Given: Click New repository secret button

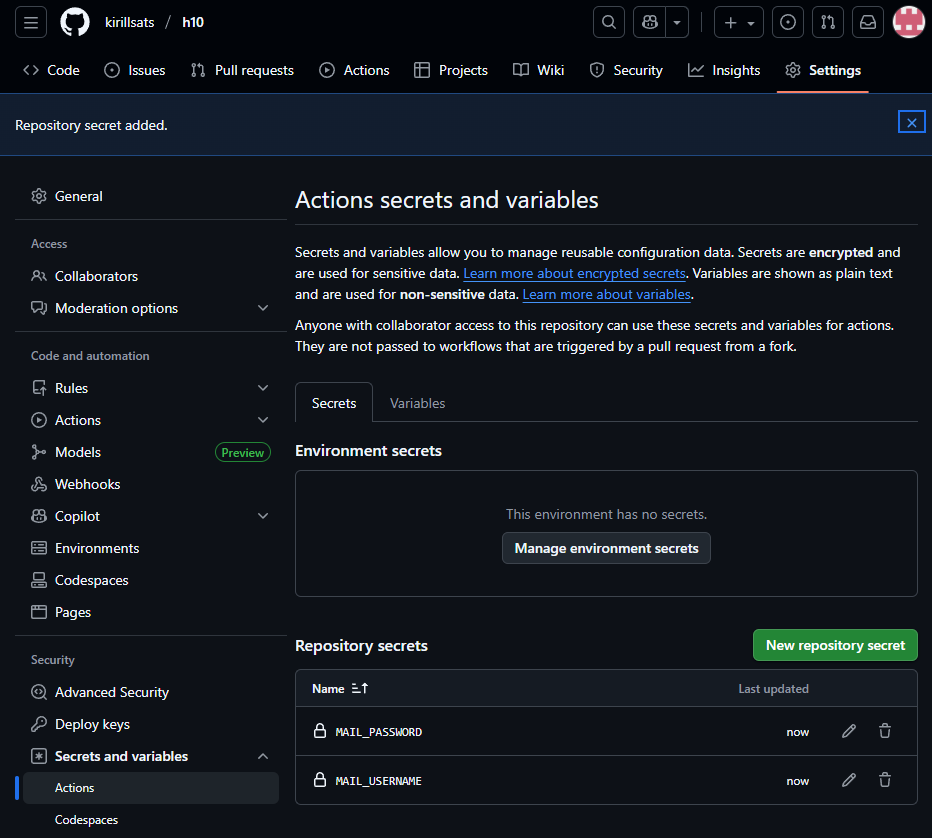Looking at the screenshot, I should pyautogui.click(x=834, y=645).
